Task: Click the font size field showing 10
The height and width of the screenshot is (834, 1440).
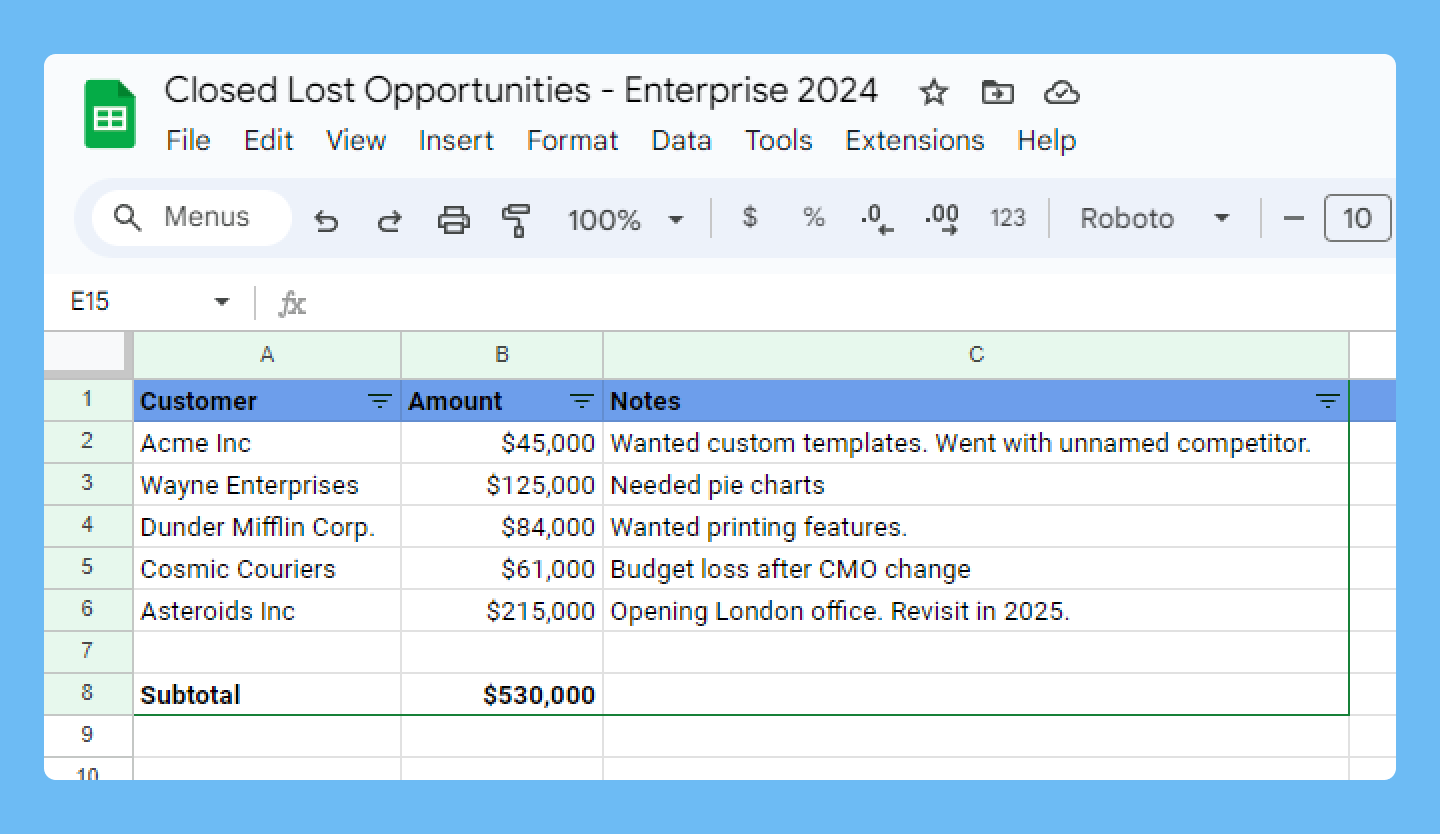Action: [1357, 218]
